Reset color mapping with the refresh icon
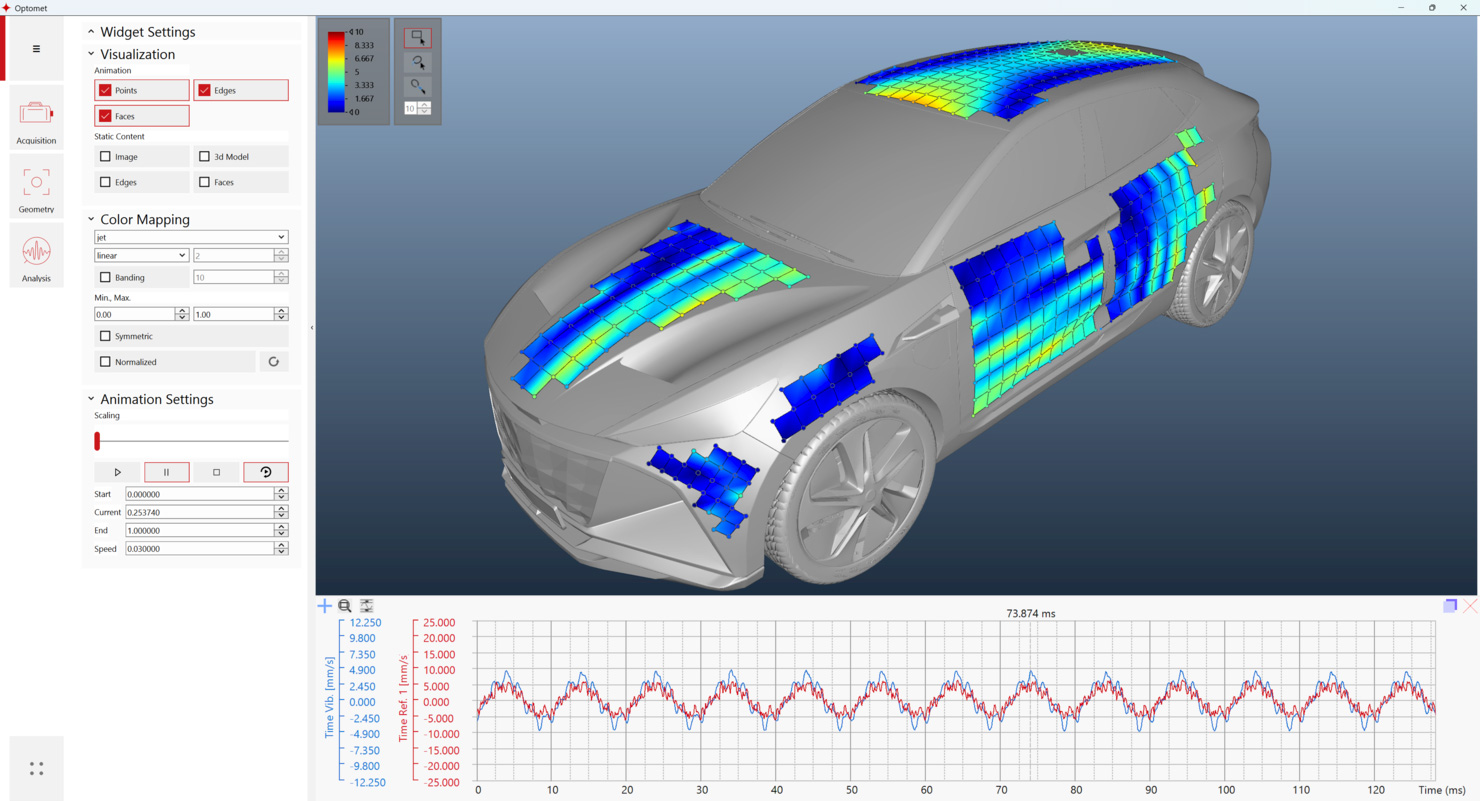The width and height of the screenshot is (1480, 801). [x=273, y=362]
